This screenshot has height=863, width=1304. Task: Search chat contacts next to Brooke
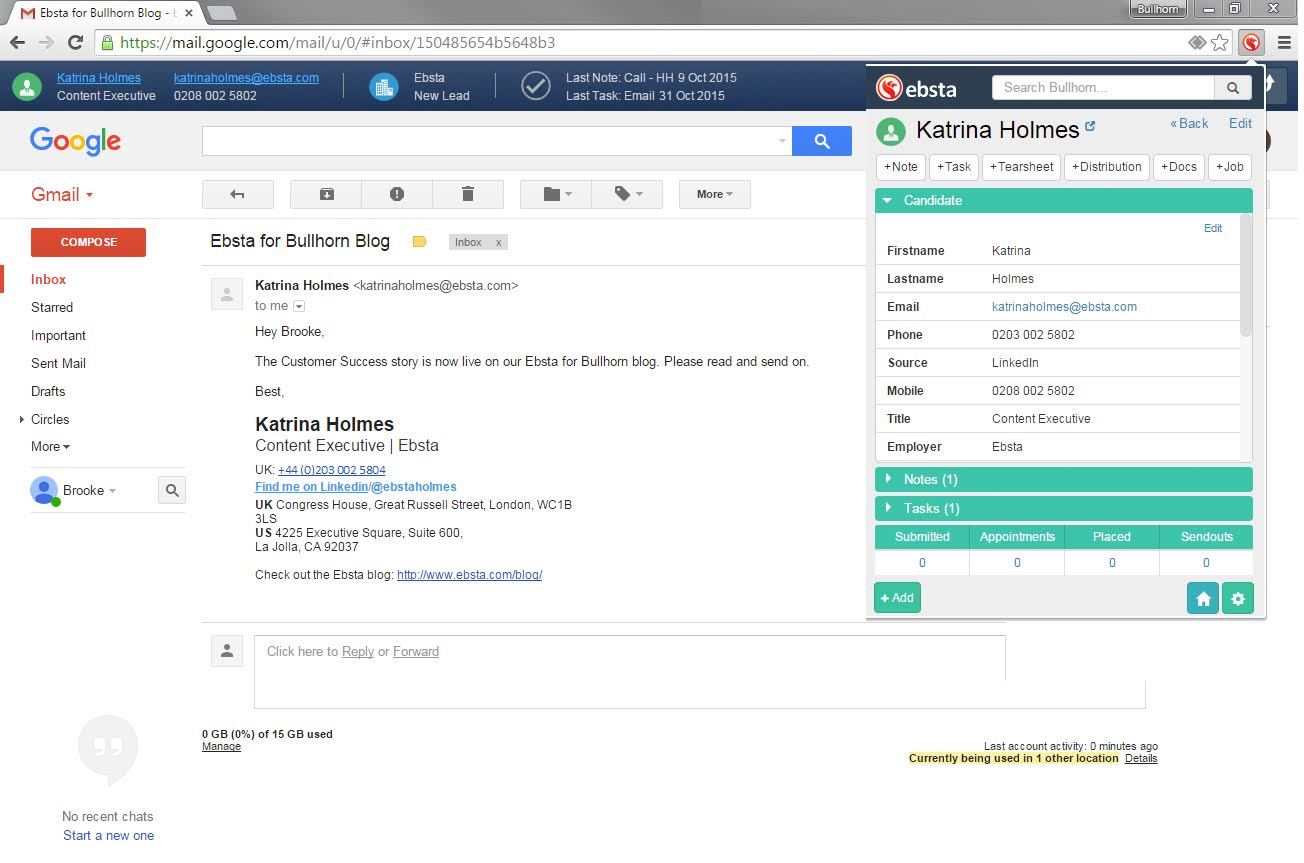tap(172, 490)
